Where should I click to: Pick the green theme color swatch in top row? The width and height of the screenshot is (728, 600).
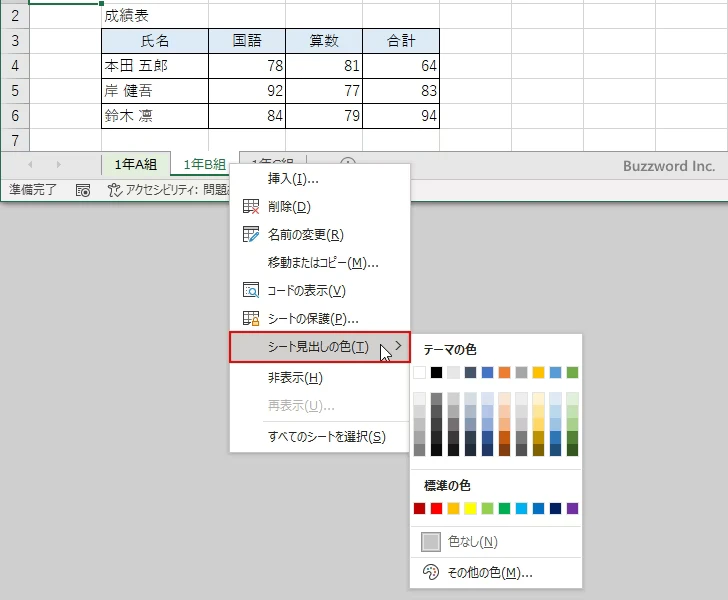572,372
